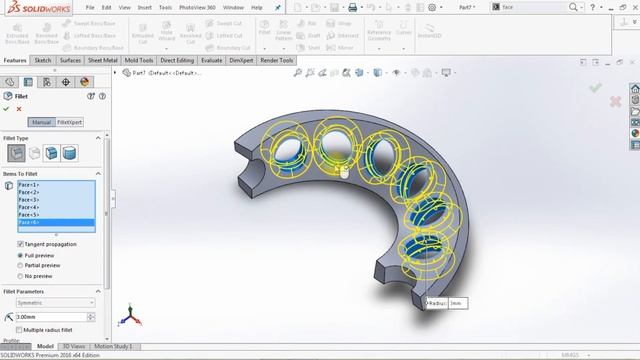The width and height of the screenshot is (640, 360).
Task: Select Face<1> in Items To Fillet list
Action: tap(56, 184)
